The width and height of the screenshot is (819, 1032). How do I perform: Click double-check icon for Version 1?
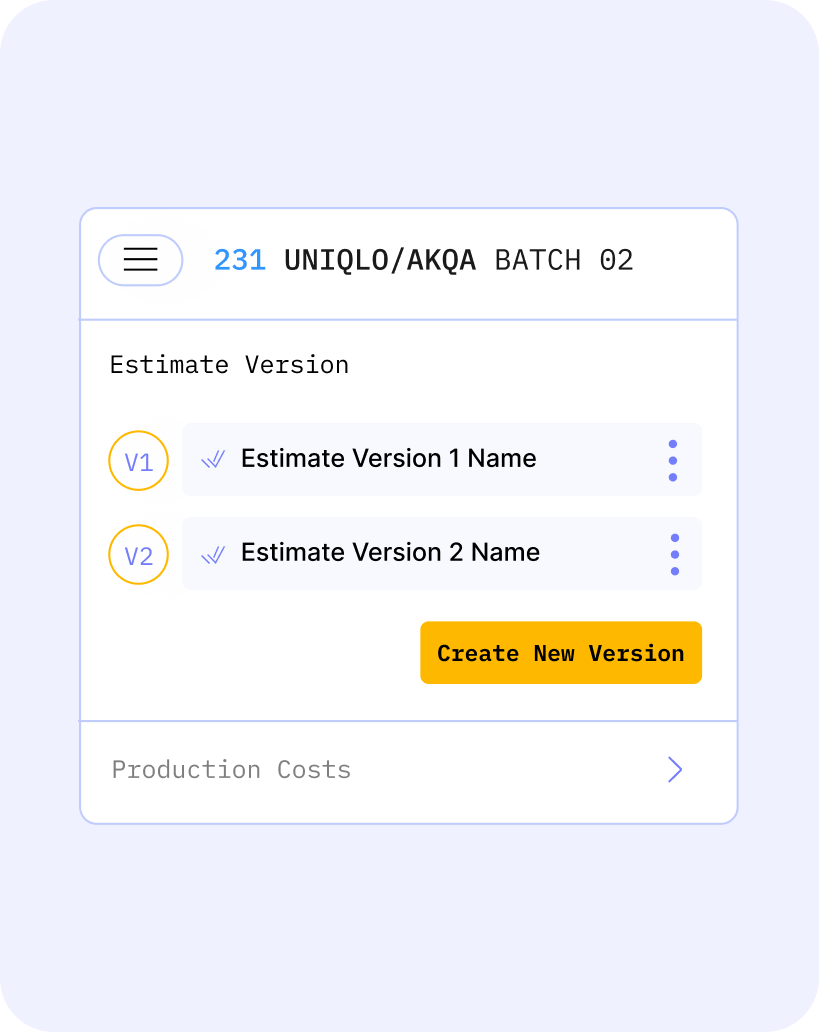[213, 459]
